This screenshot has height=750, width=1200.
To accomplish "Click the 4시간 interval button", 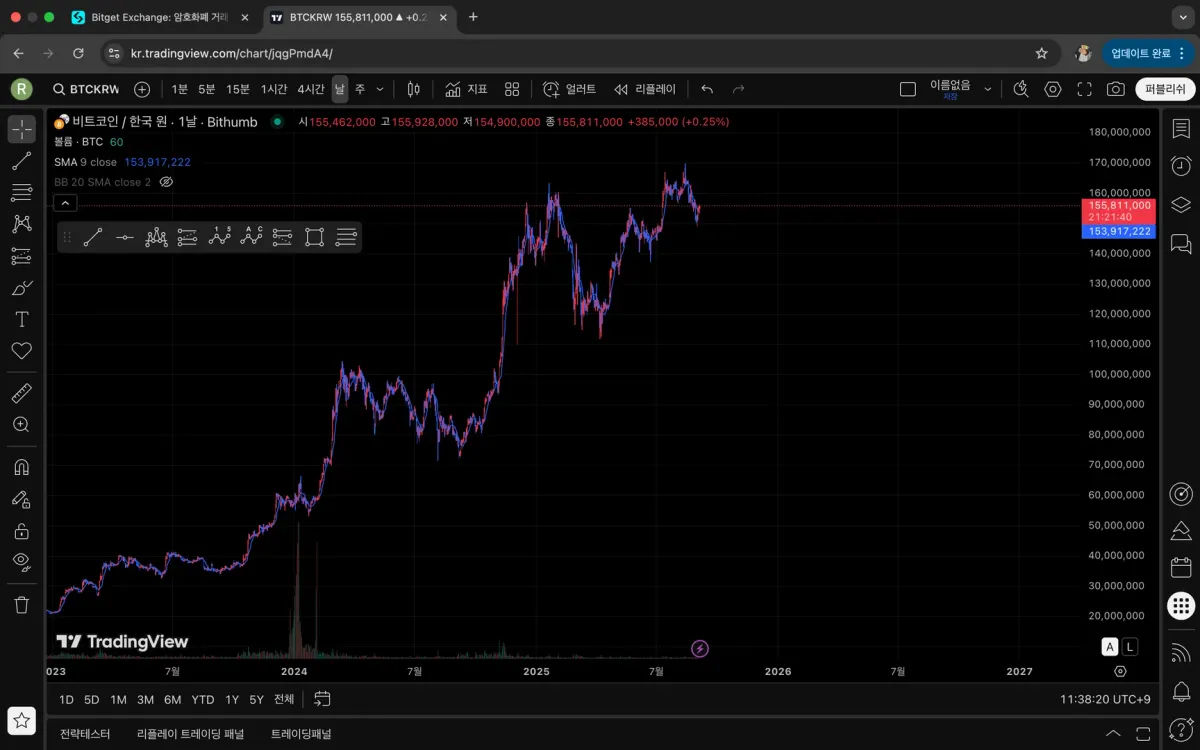I will pos(311,89).
